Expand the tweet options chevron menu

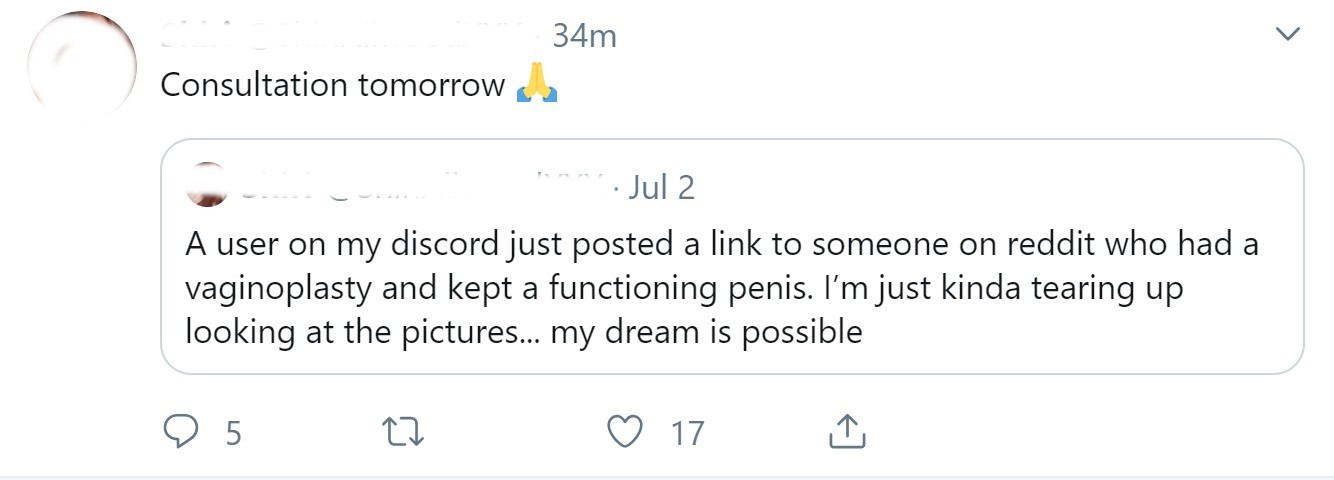[1289, 35]
